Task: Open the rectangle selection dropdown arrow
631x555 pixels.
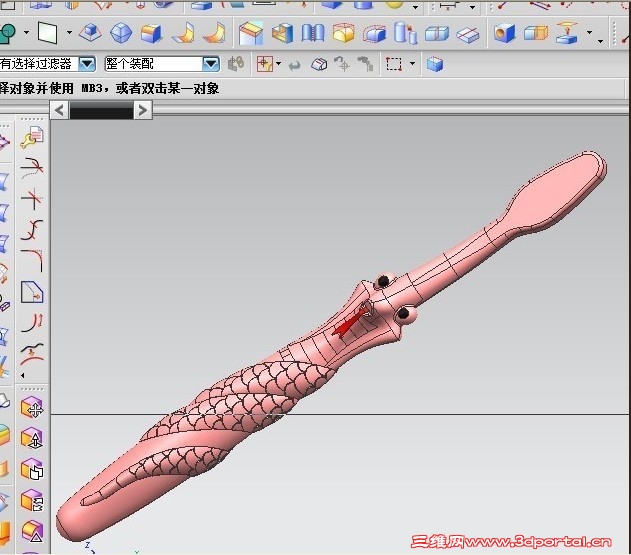Action: click(412, 64)
